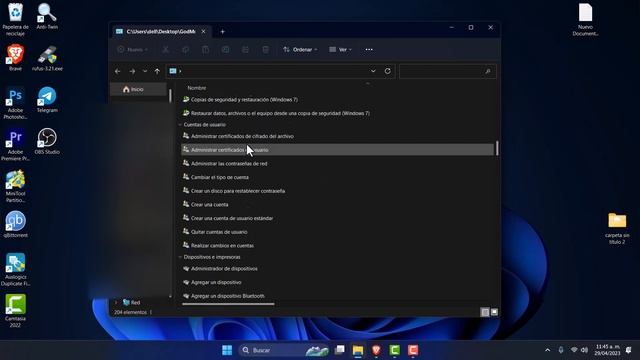
Task: Open the Telegram desktop shortcut
Action: 47,100
